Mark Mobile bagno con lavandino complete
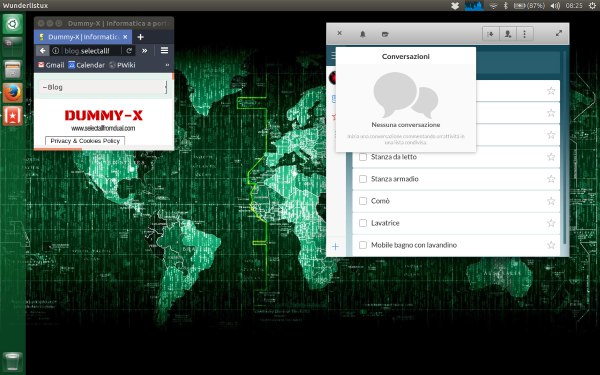This screenshot has width=600, height=375. tap(363, 245)
